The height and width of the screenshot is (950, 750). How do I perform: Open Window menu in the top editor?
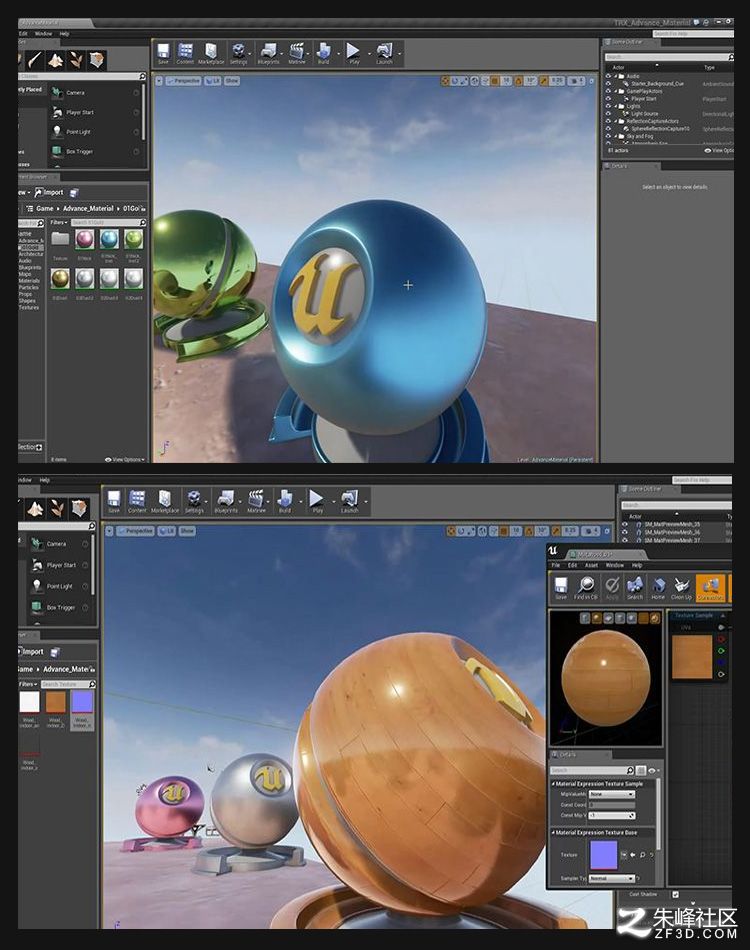tap(43, 34)
